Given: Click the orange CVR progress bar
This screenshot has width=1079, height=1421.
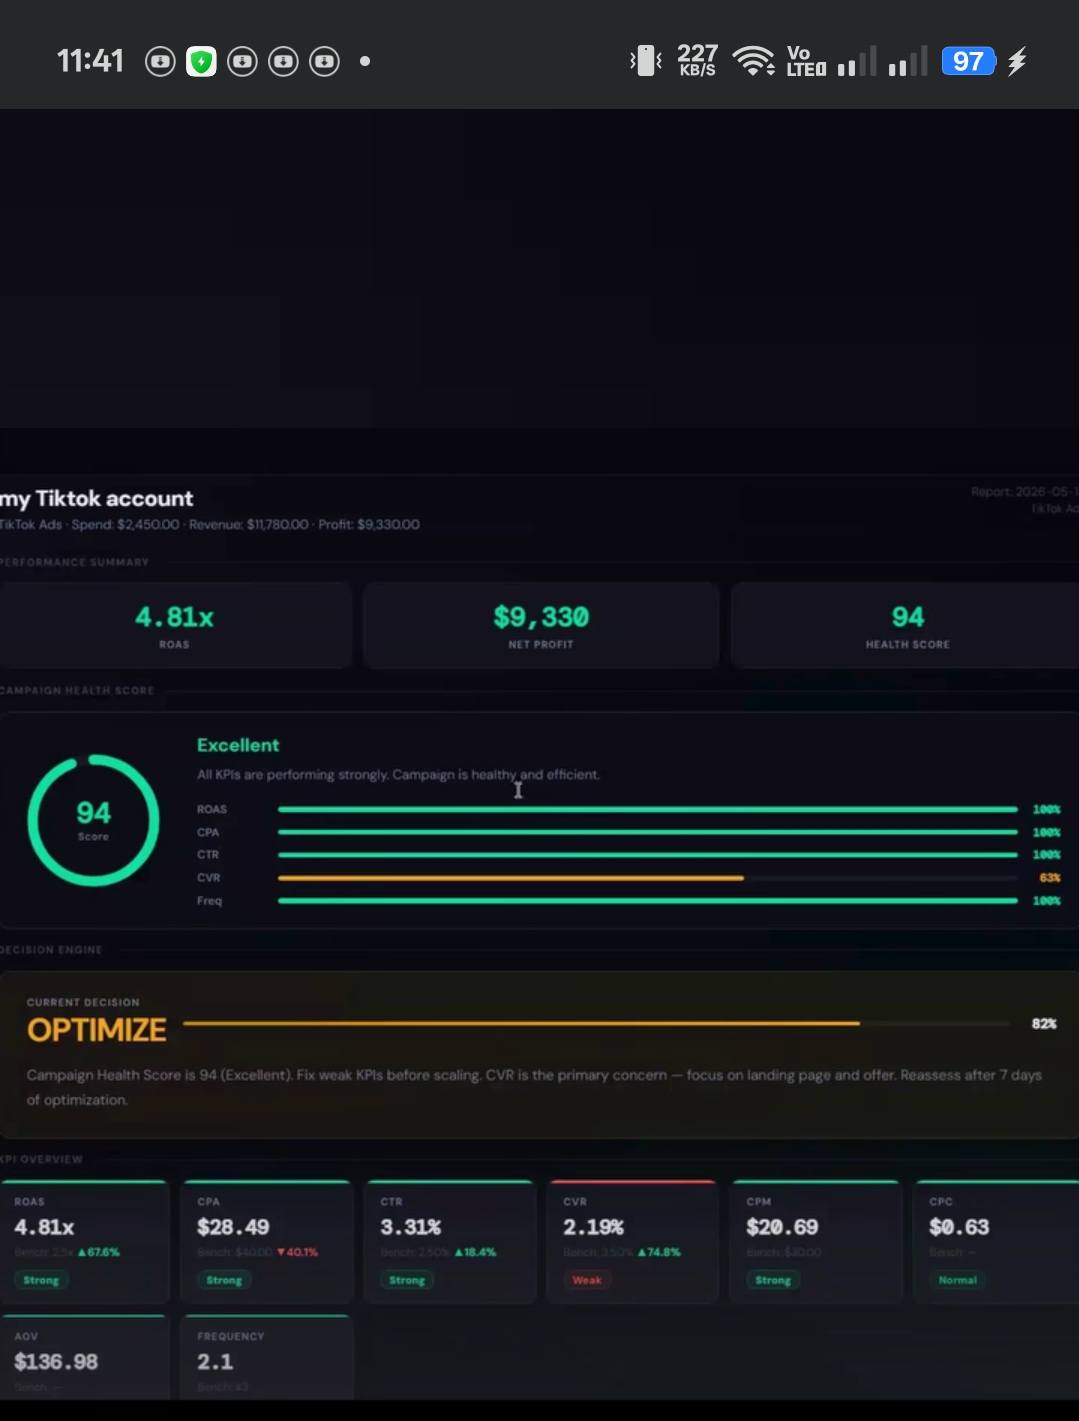Looking at the screenshot, I should (x=511, y=878).
